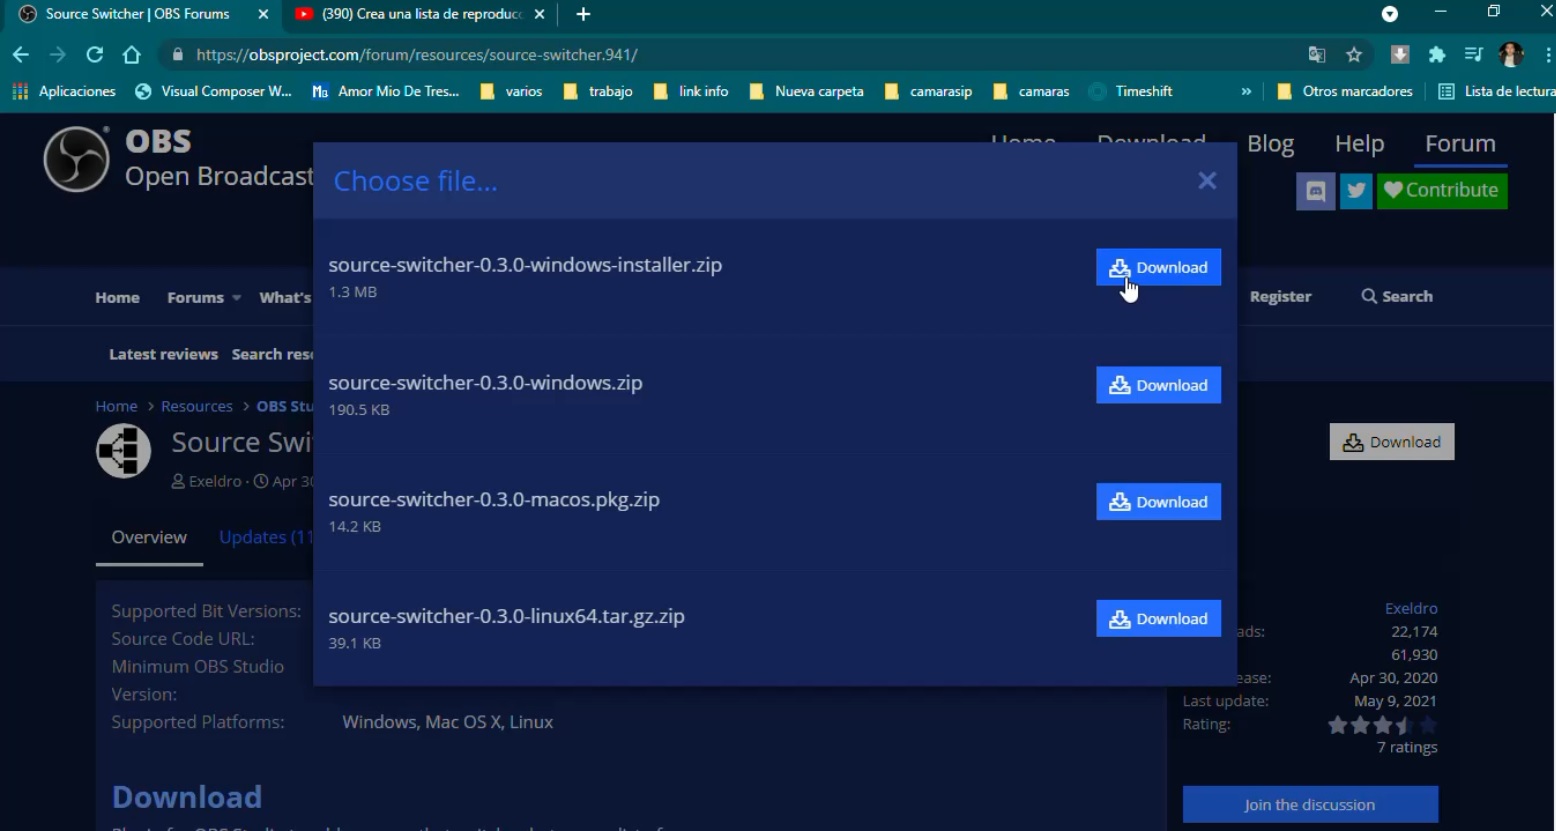Click the address bar URL
This screenshot has height=831, width=1556.
click(417, 55)
